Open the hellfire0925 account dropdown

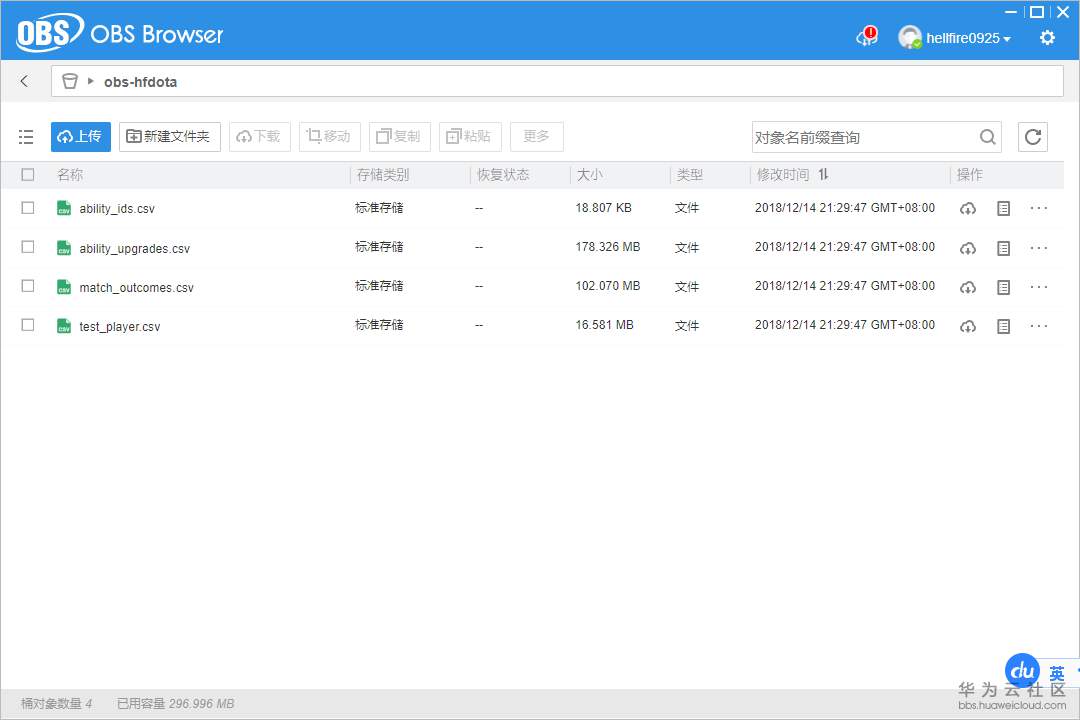click(x=968, y=38)
